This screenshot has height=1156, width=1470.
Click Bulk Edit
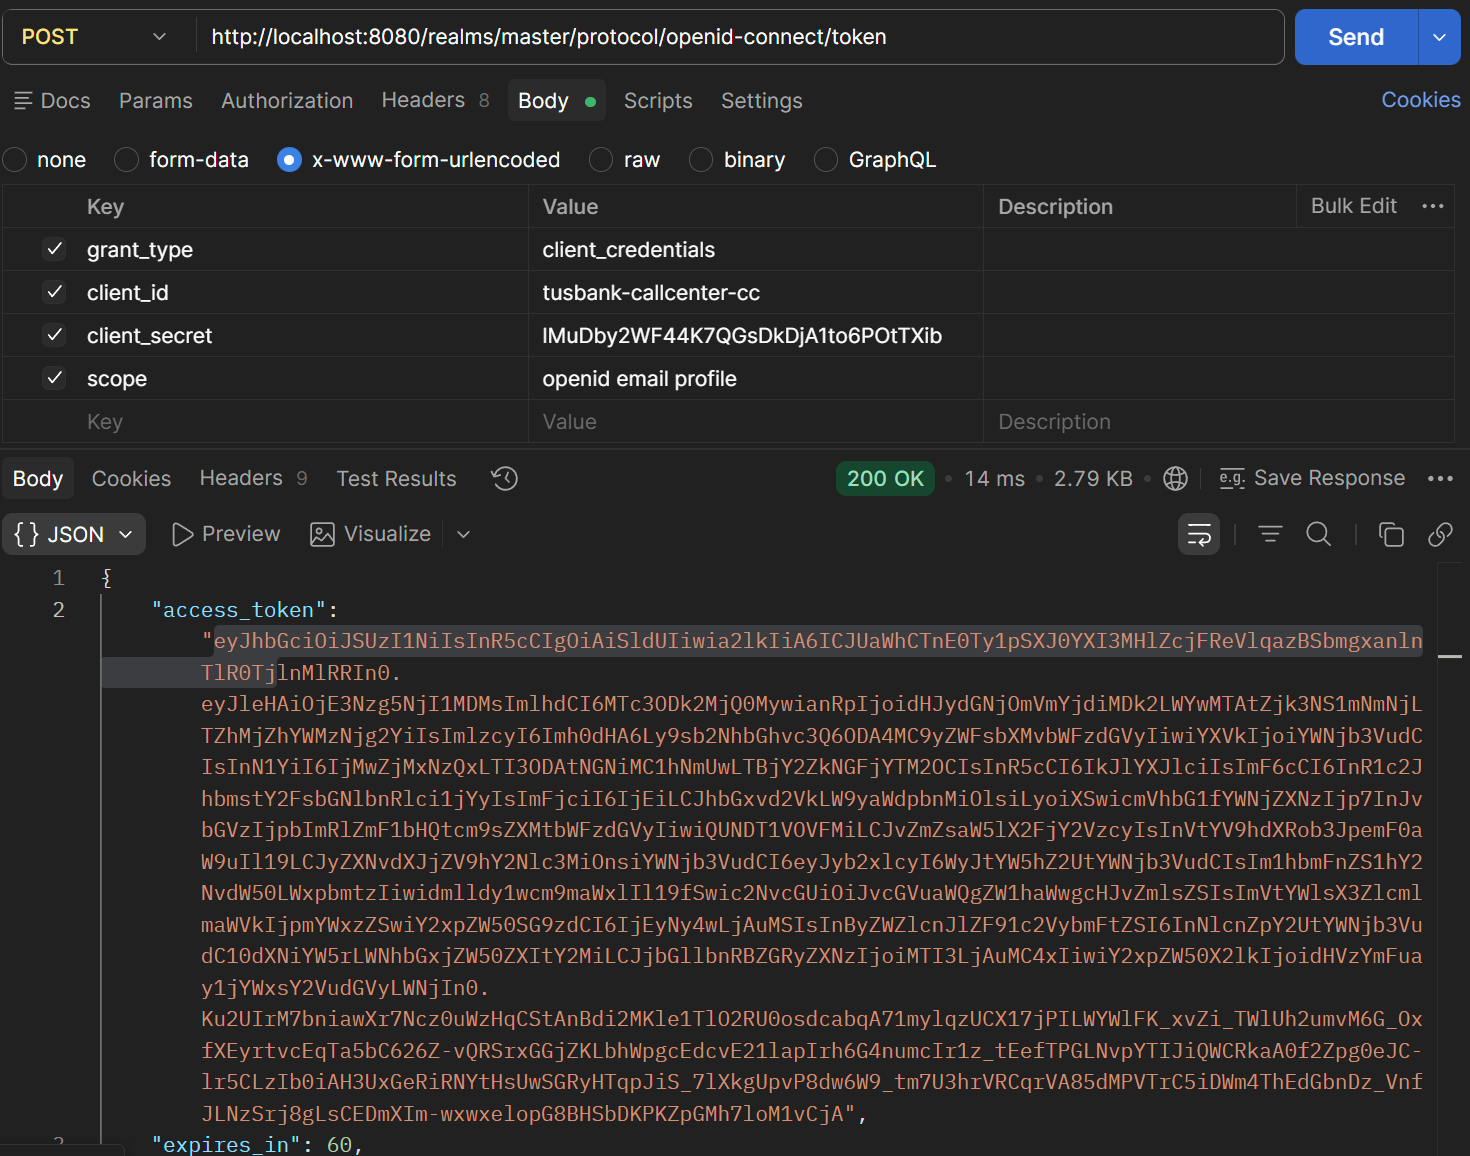click(x=1353, y=206)
